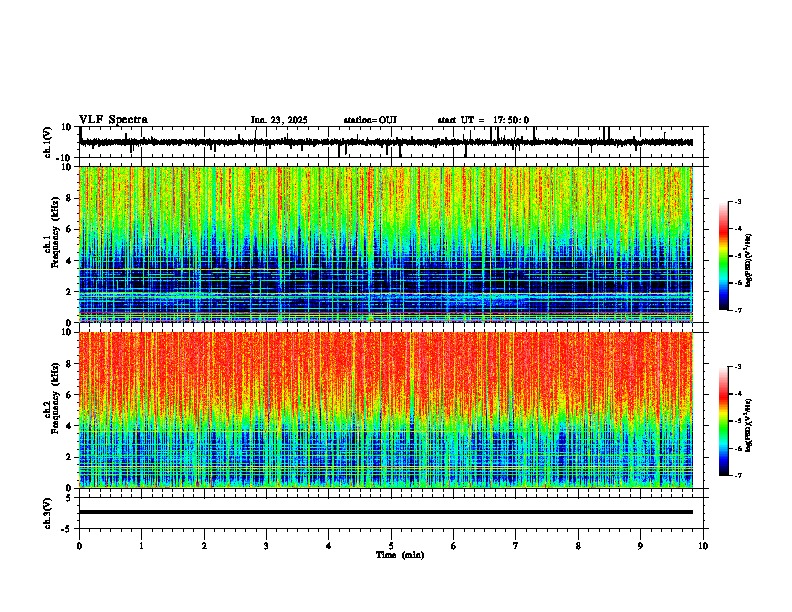Click the ch.1 "Frequency (kHz)" axis label
This screenshot has width=792, height=612.
click(x=55, y=233)
